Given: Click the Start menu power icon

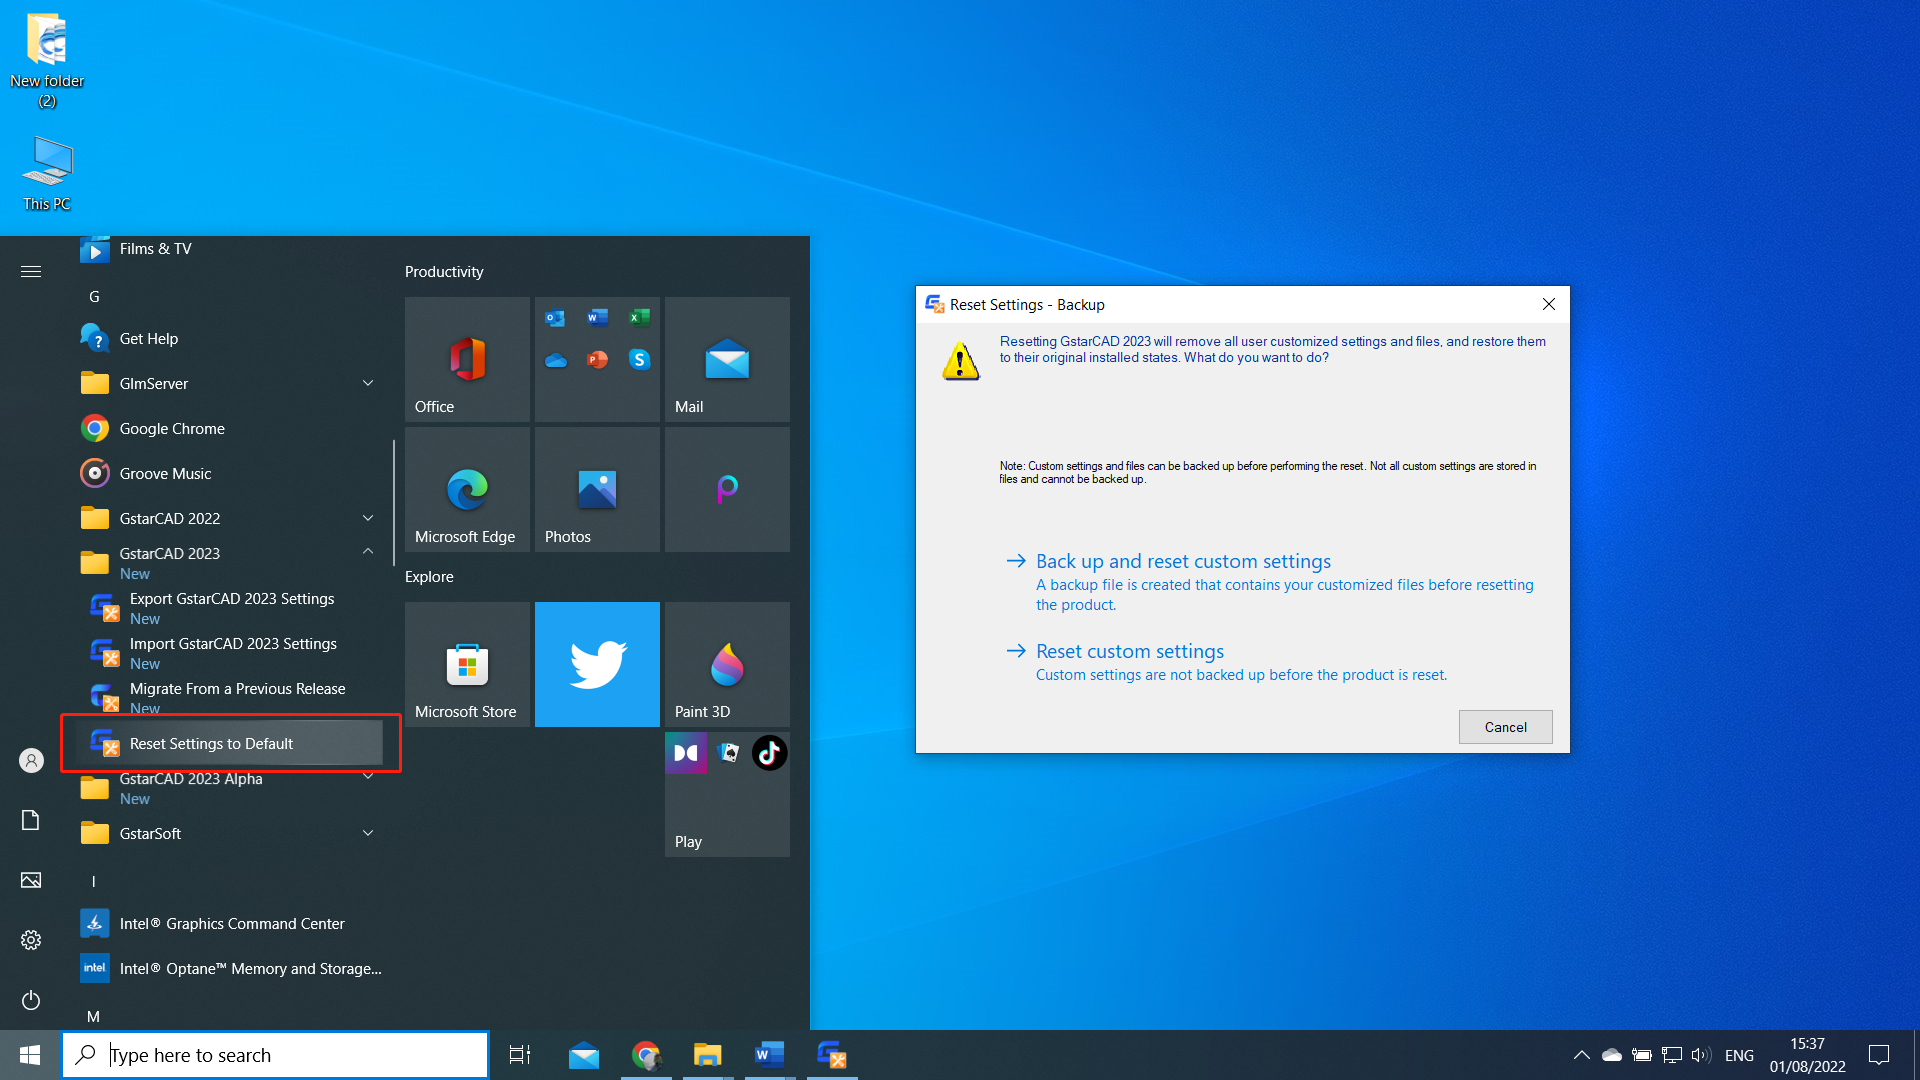Looking at the screenshot, I should click(x=31, y=1000).
